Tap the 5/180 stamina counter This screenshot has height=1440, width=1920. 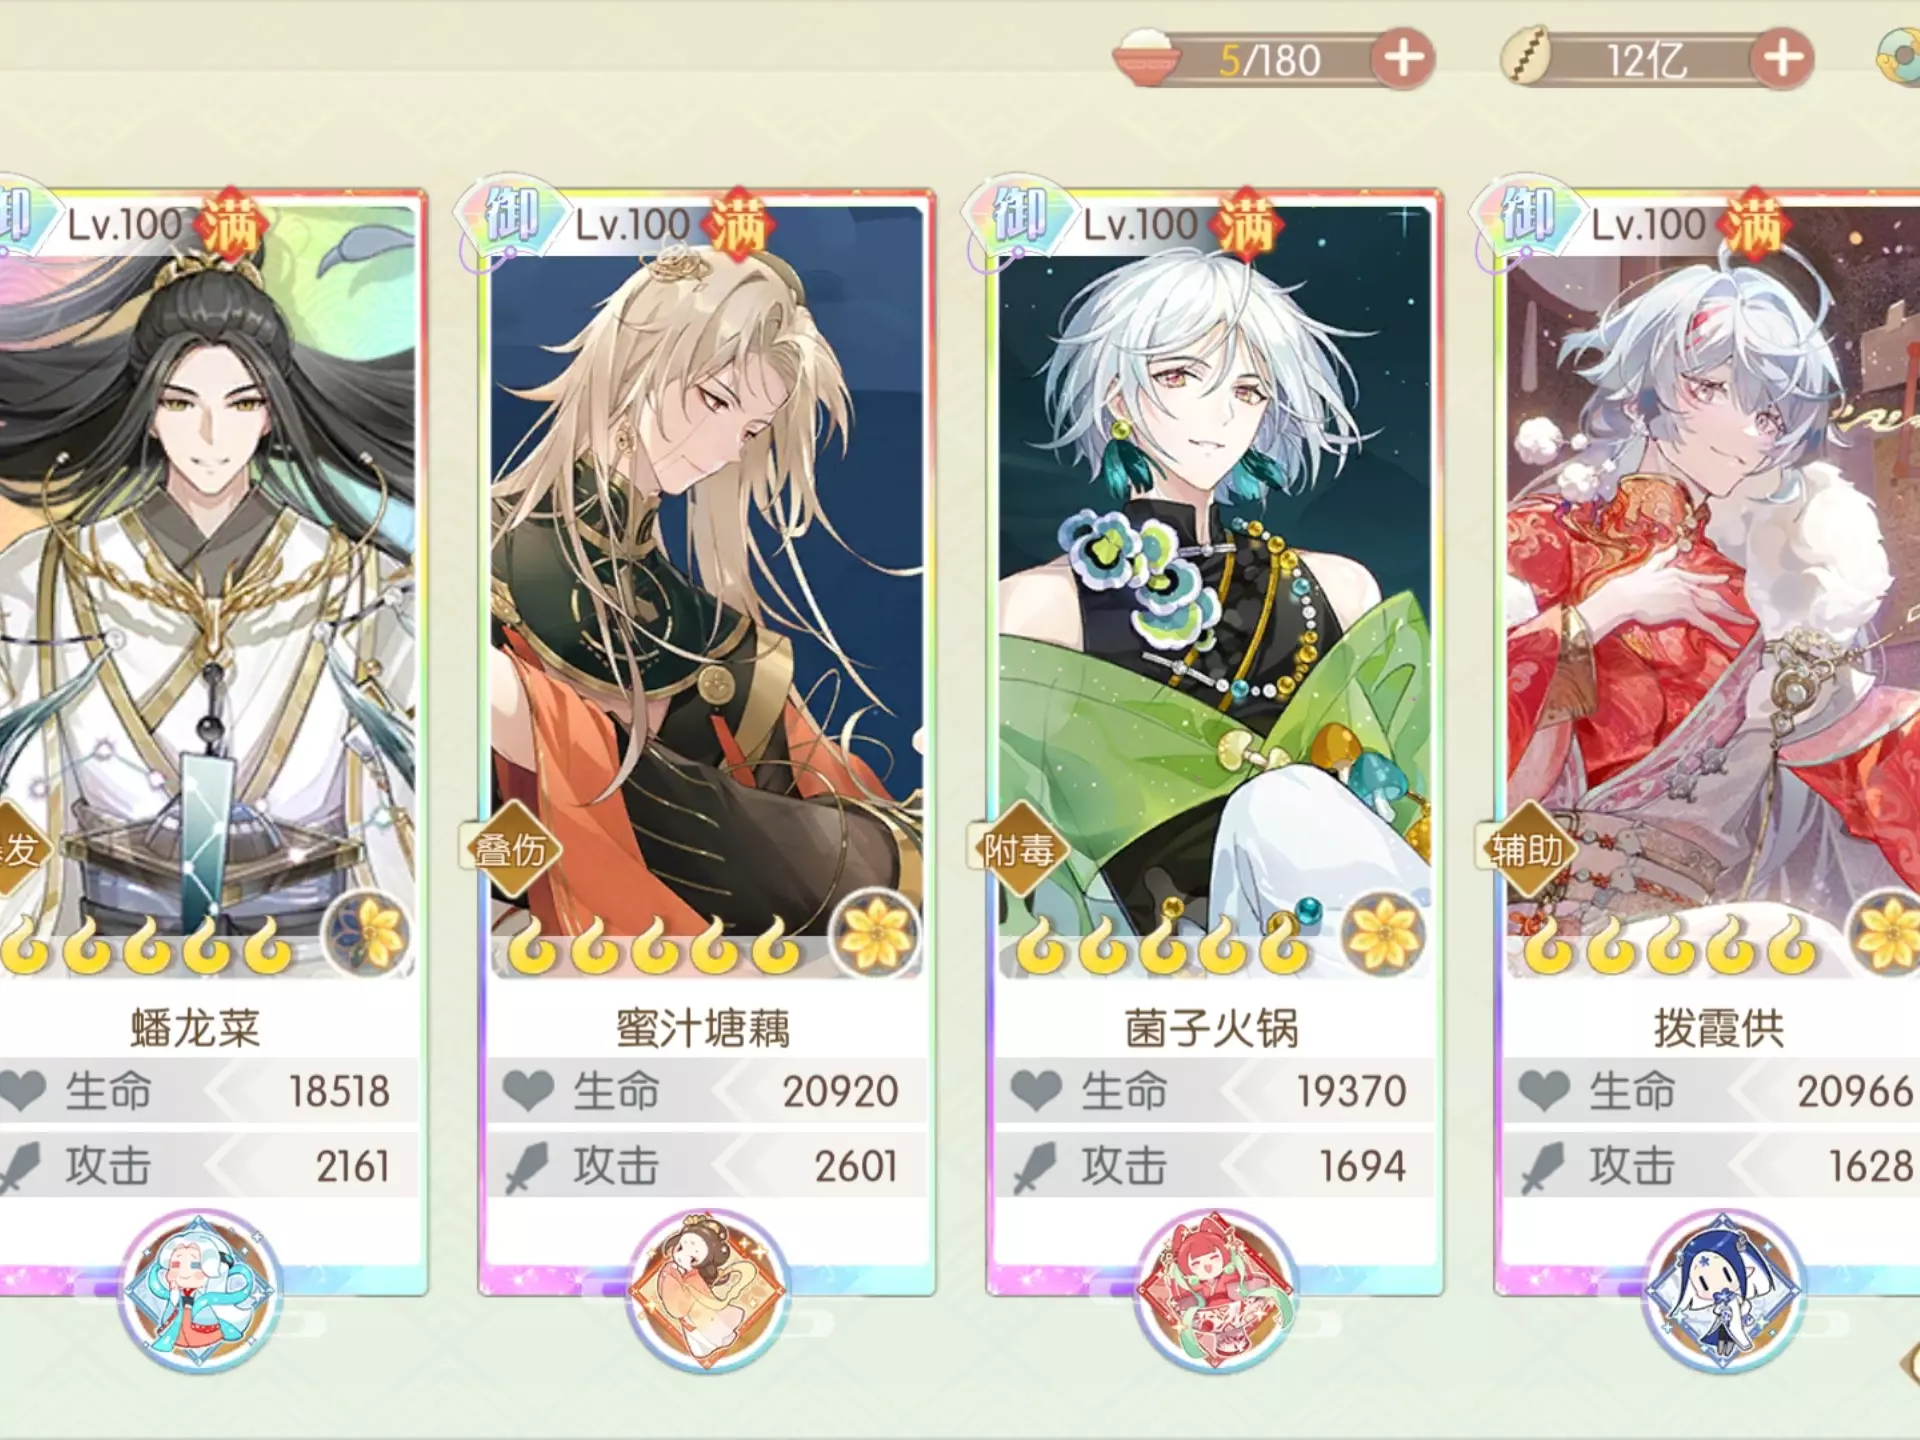[x=1270, y=60]
